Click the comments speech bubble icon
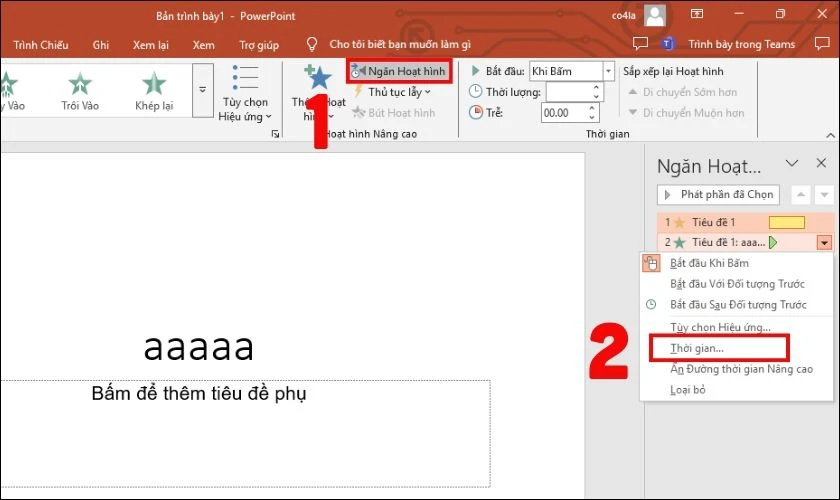Image resolution: width=840 pixels, height=500 pixels. [640, 43]
